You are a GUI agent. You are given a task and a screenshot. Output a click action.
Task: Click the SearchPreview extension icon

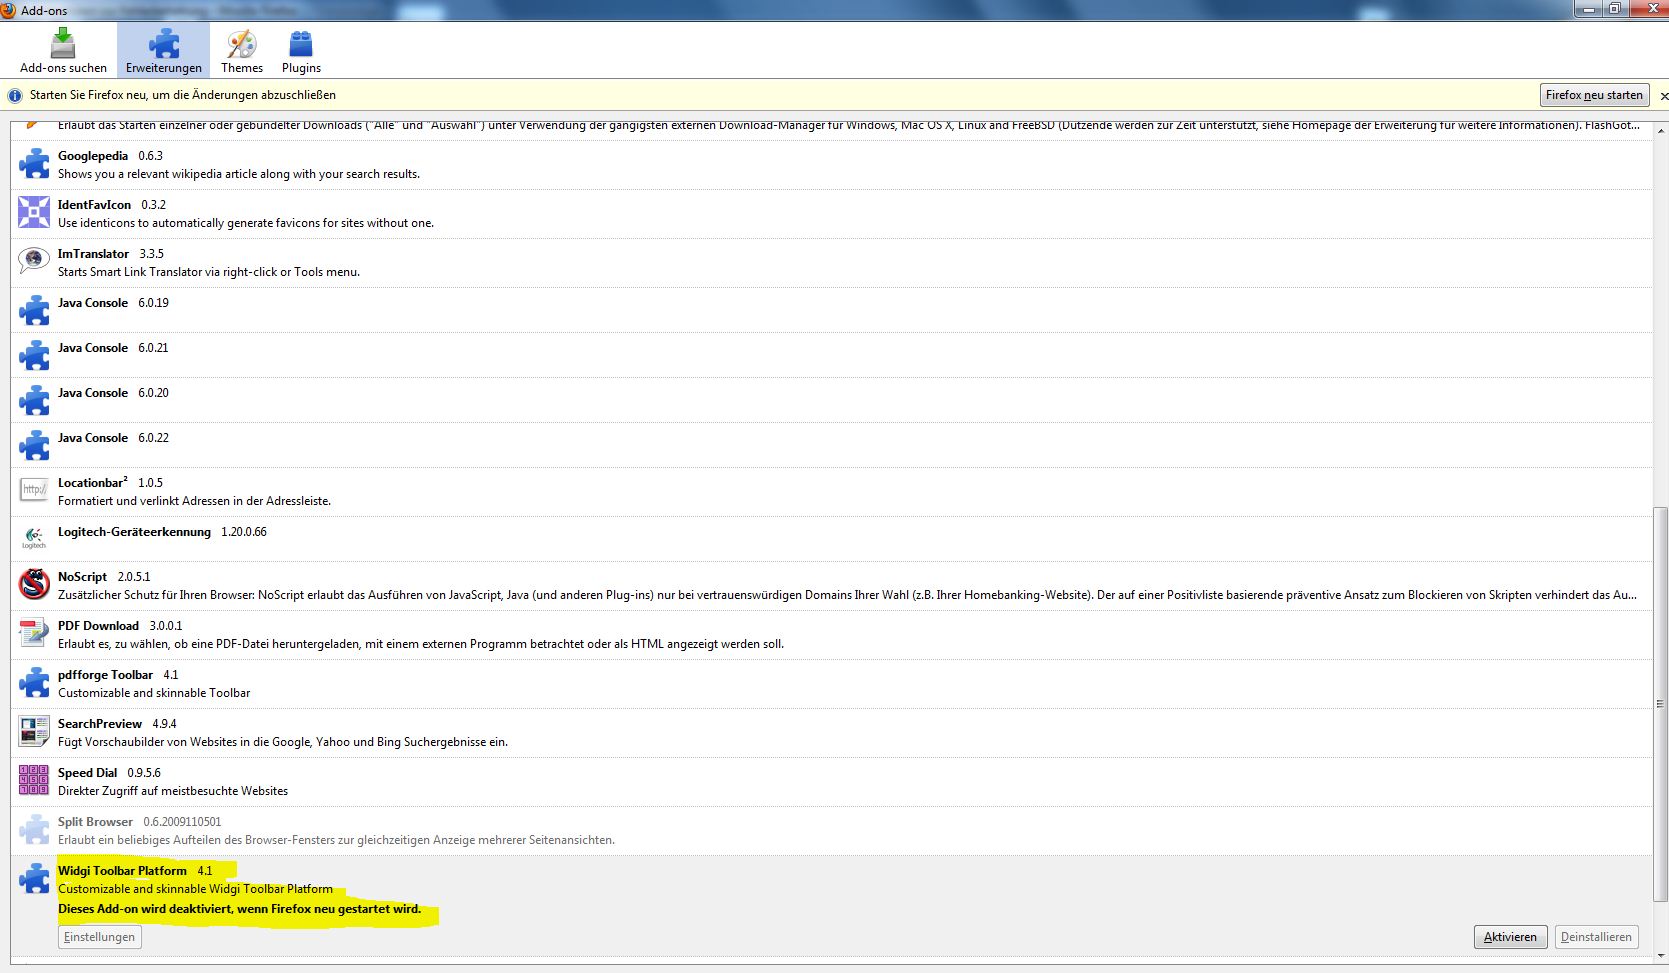click(34, 731)
